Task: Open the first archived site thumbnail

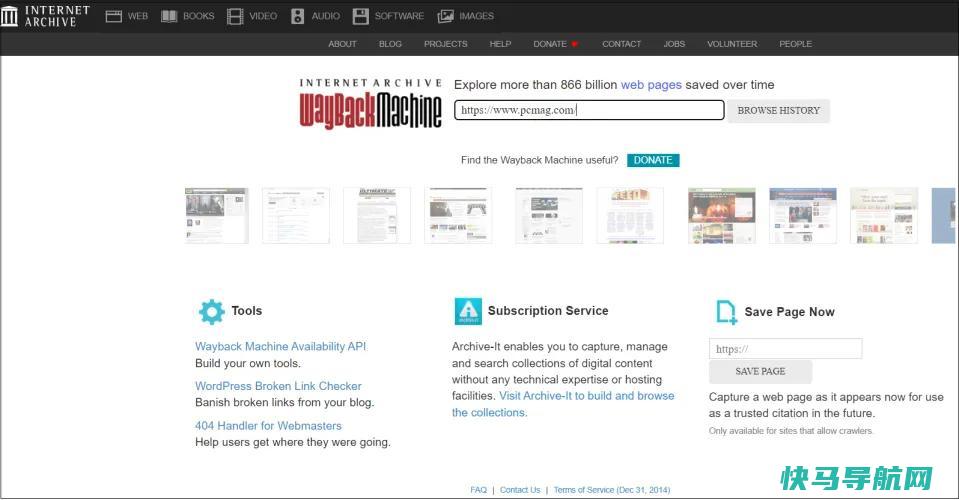Action: point(217,216)
